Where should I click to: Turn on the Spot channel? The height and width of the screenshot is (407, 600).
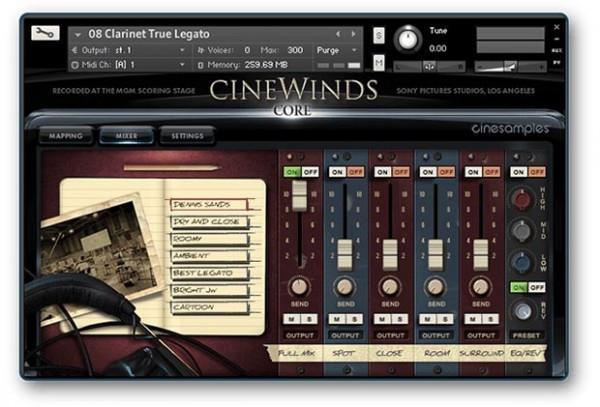(337, 172)
